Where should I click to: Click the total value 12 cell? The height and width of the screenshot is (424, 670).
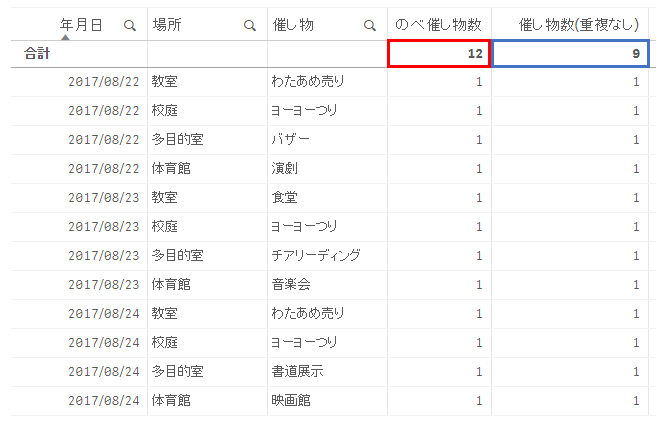[x=439, y=53]
